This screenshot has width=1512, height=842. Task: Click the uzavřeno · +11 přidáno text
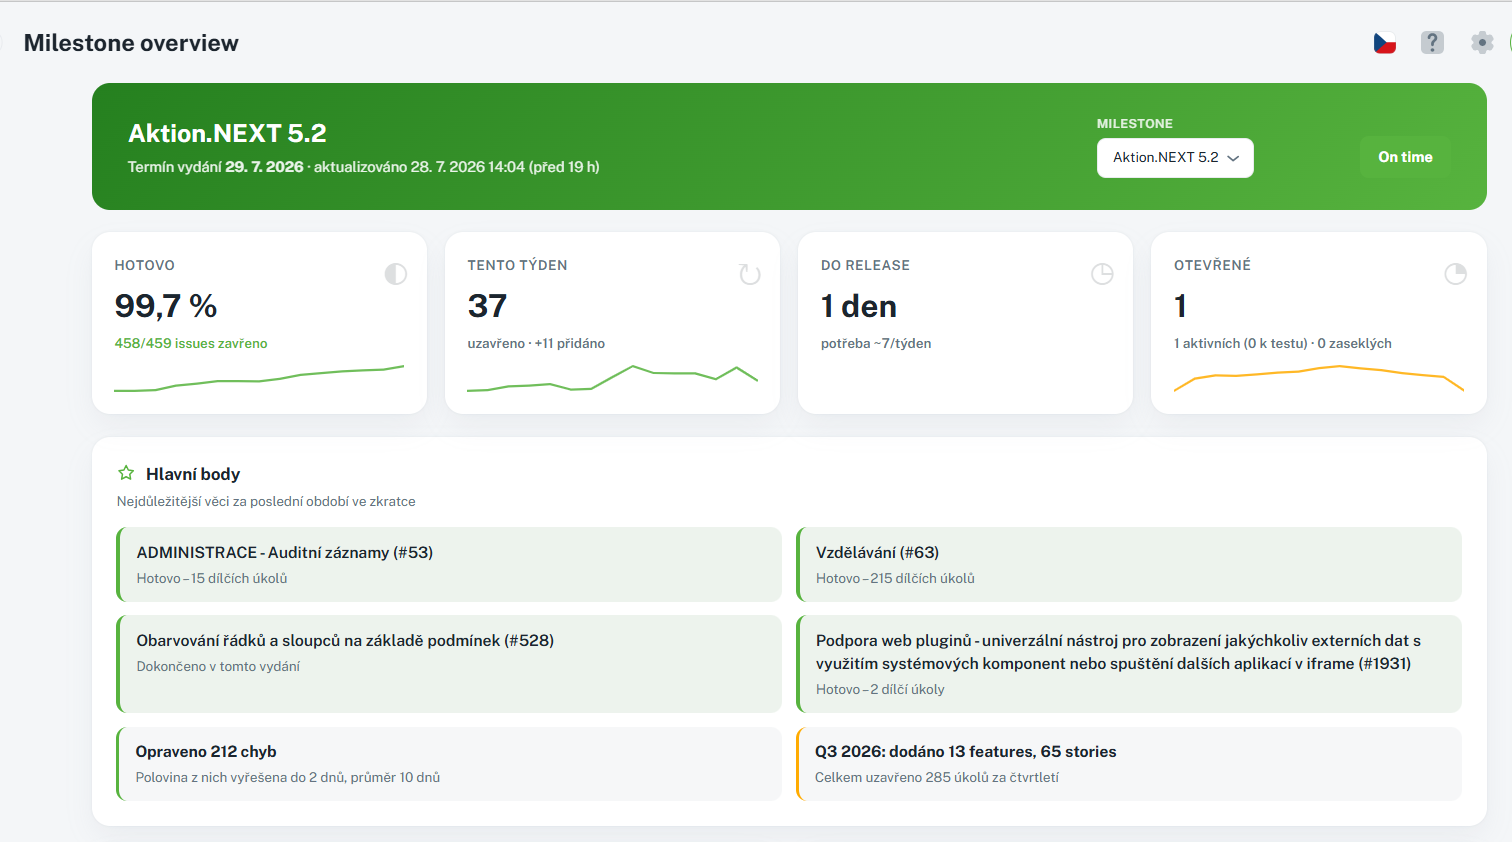(x=536, y=343)
